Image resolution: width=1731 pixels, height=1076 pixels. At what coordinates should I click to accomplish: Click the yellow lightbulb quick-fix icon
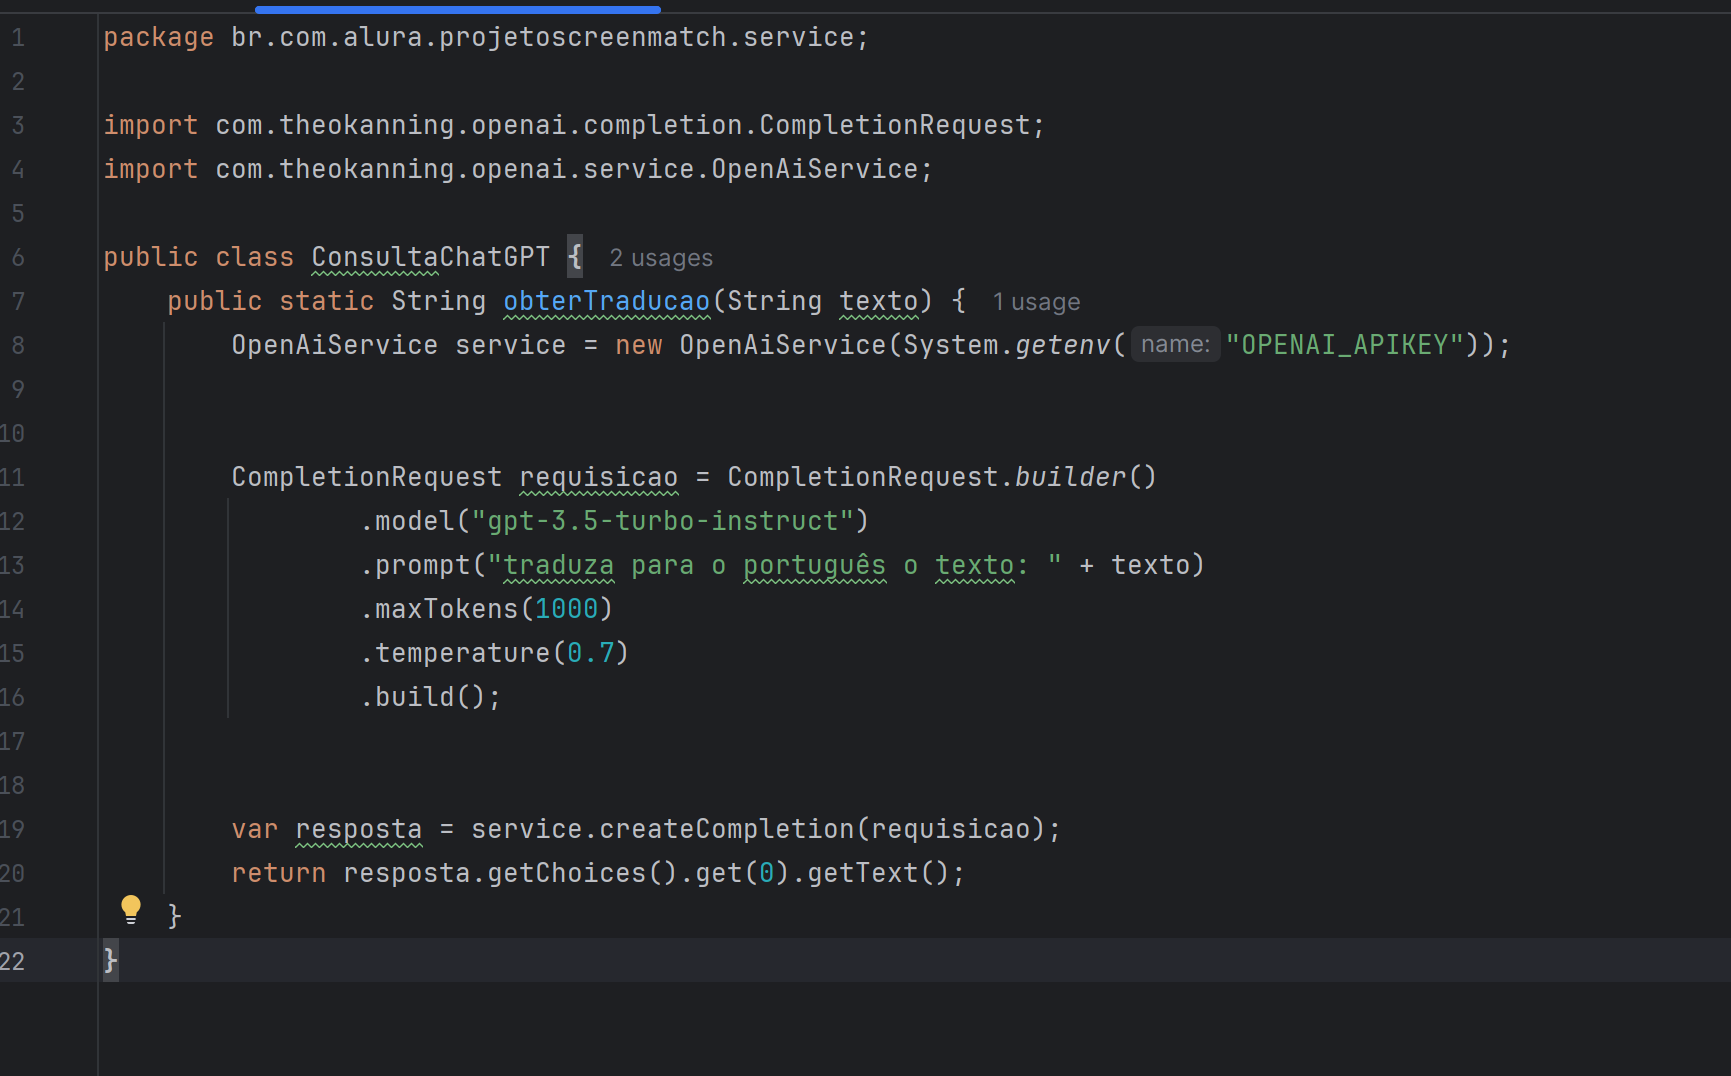point(131,909)
